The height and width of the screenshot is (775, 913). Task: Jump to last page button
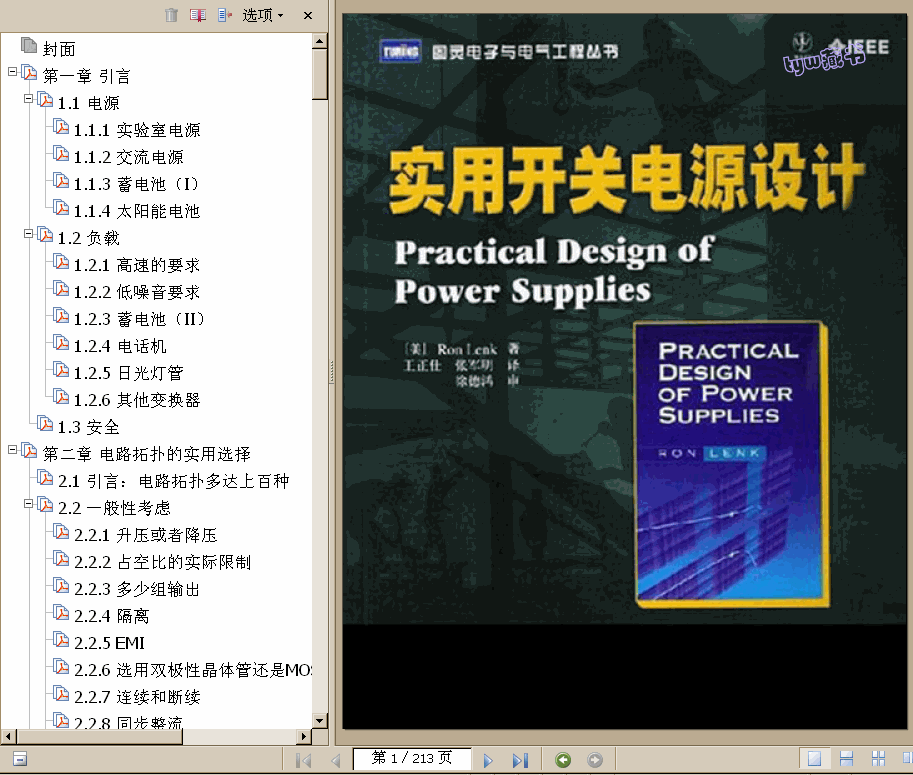pos(519,760)
